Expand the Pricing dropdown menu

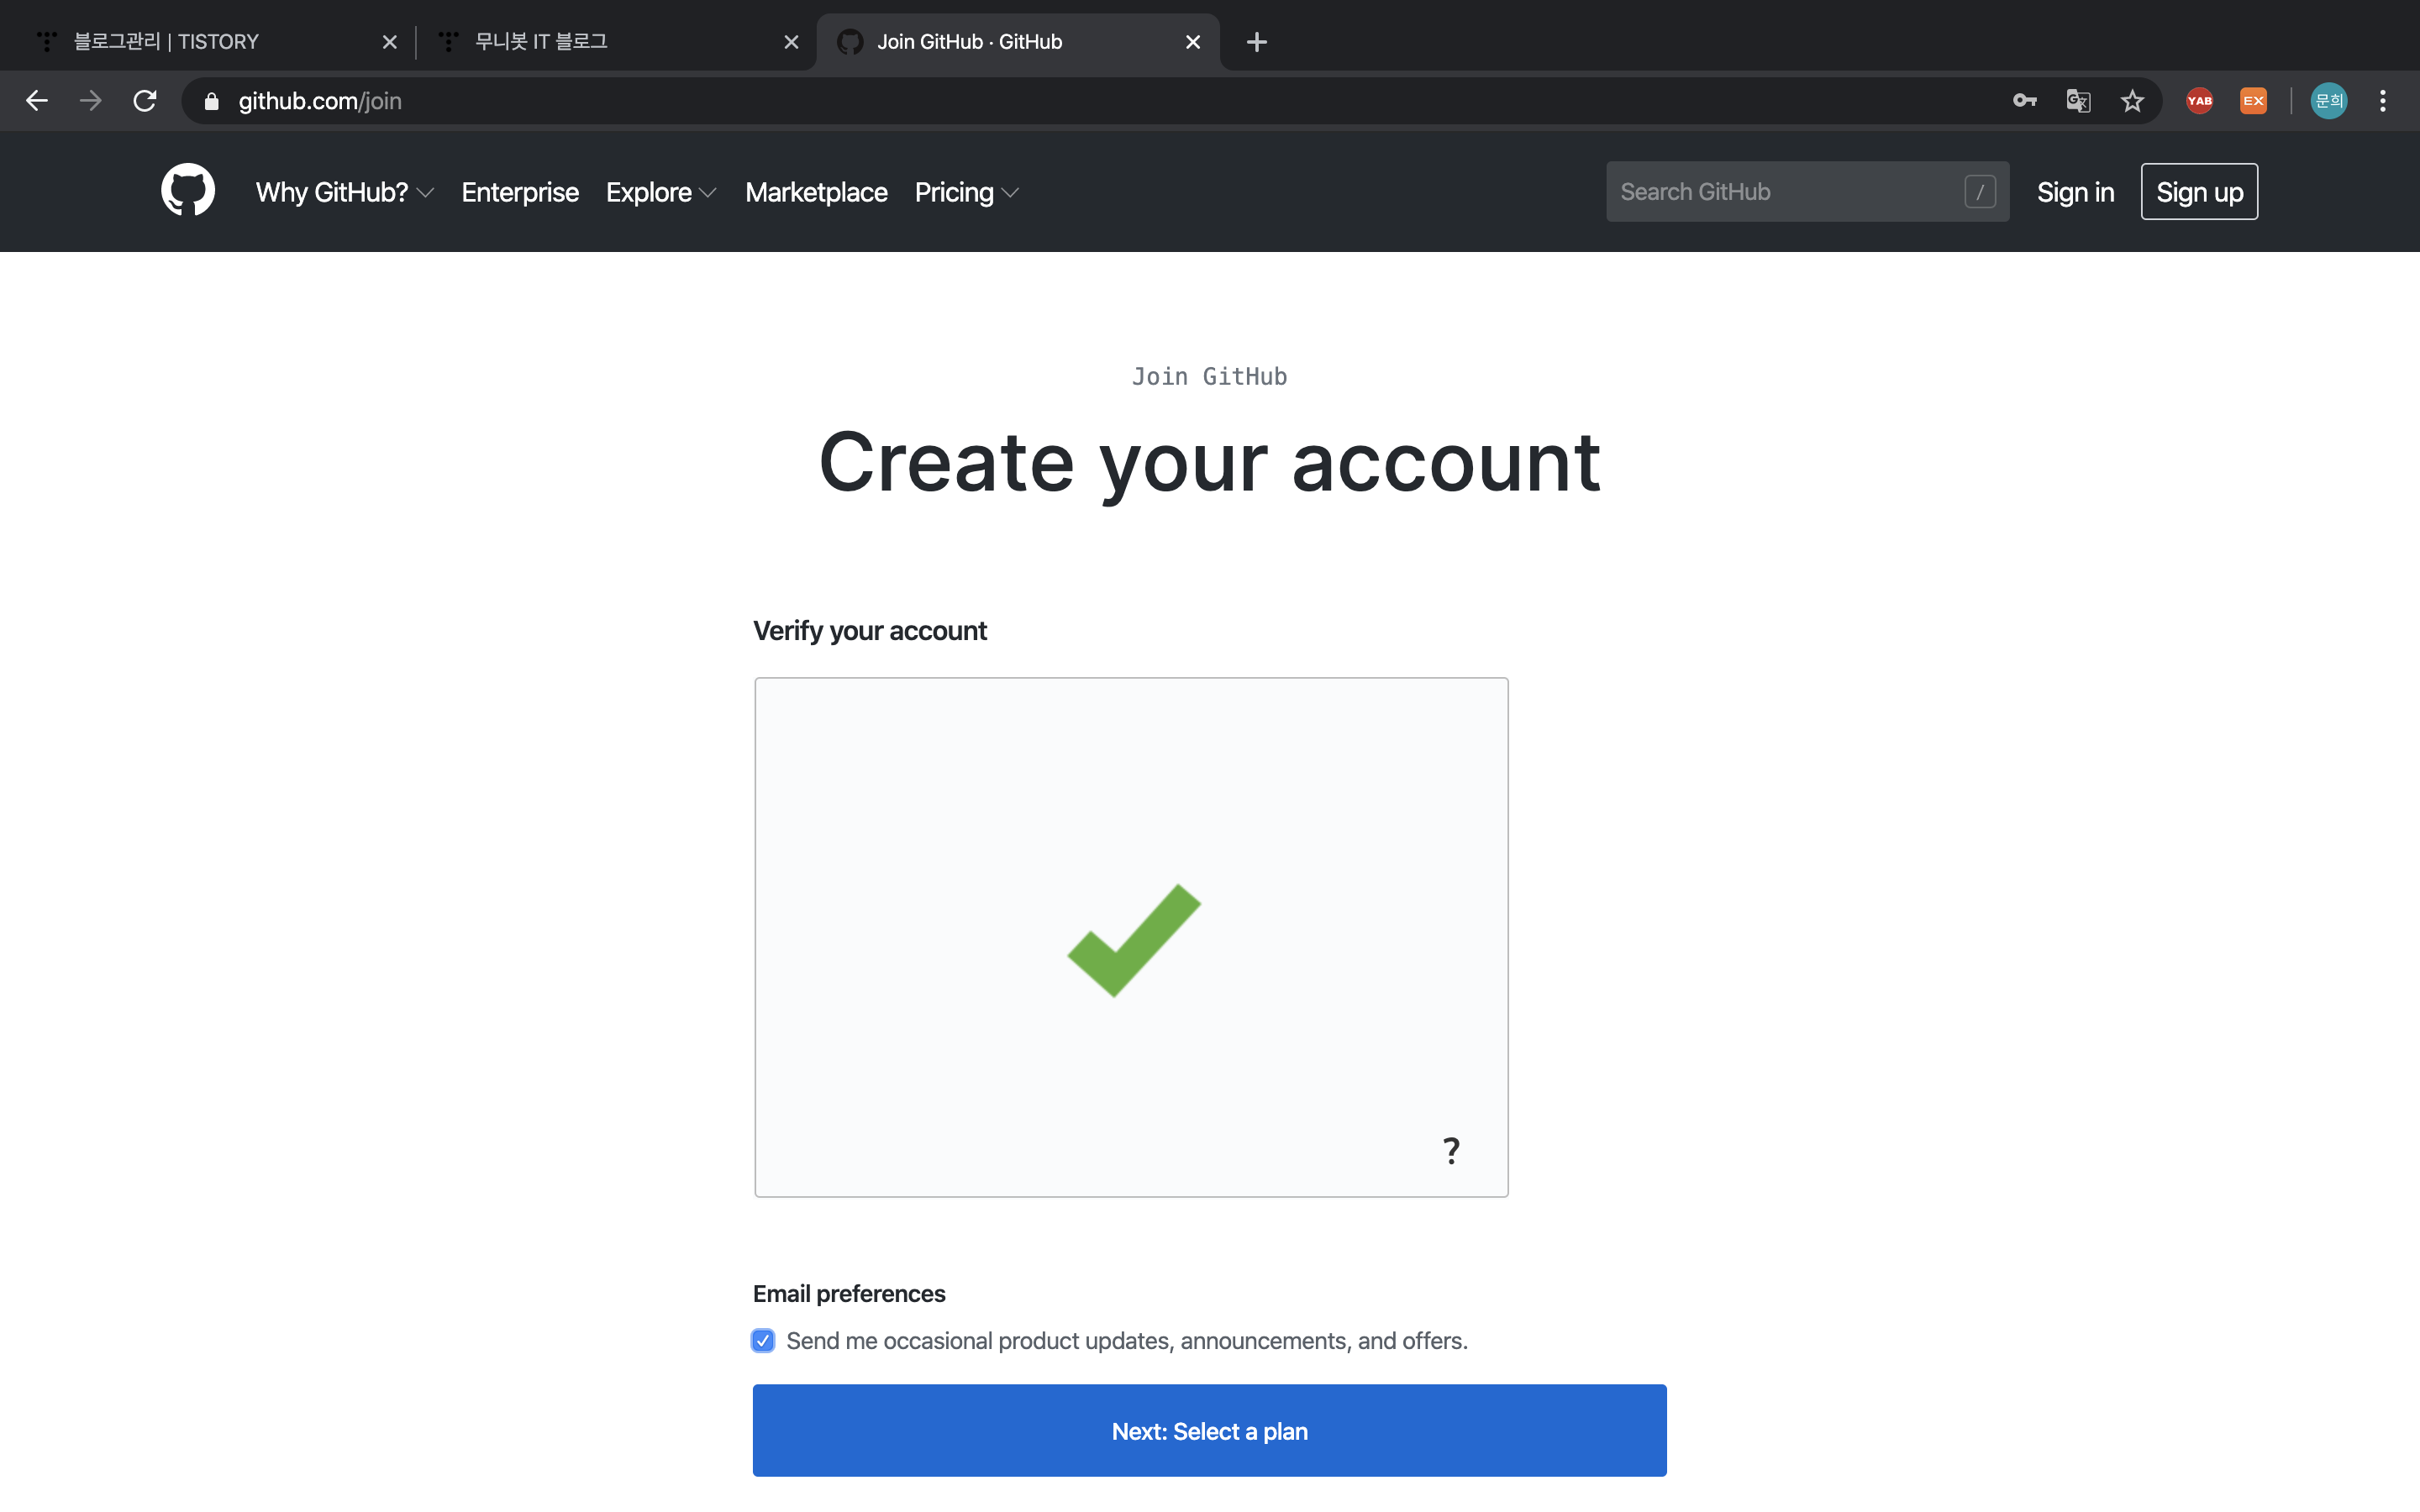click(x=966, y=192)
